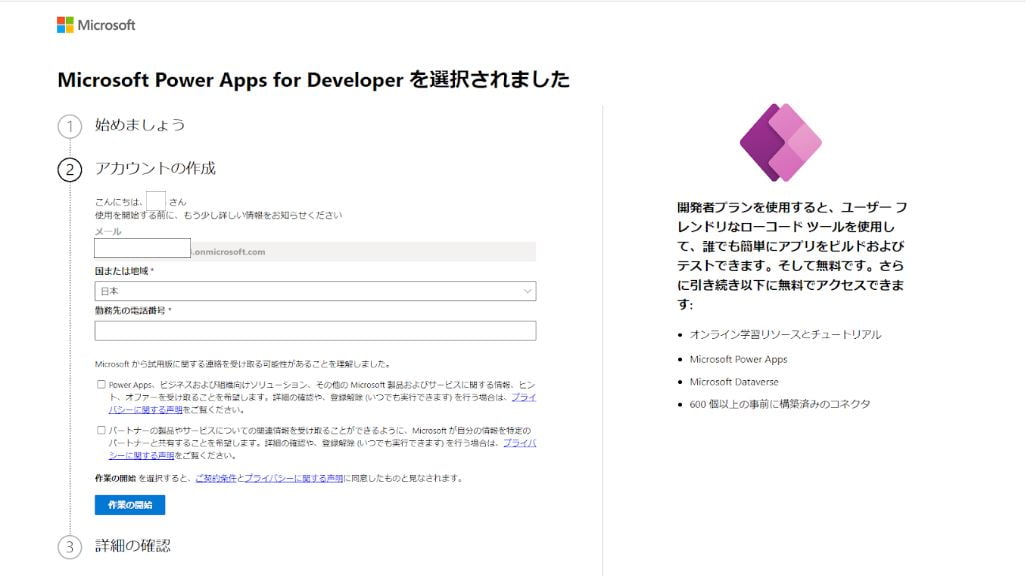Viewport: 1026px width, 576px height.
Task: Select the step 3 circle icon
Action: pos(69,547)
